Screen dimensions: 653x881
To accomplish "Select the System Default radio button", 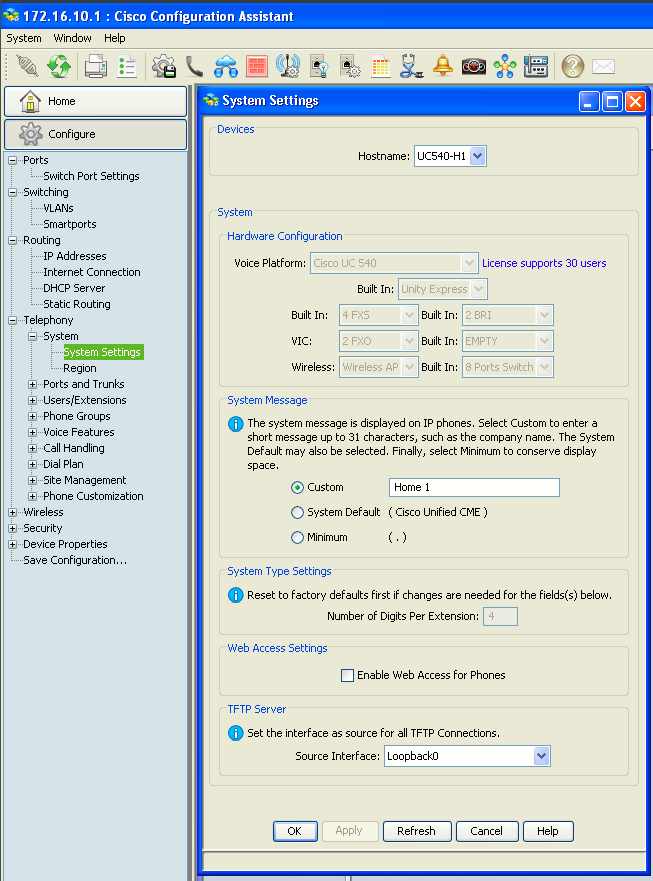I will tap(297, 512).
